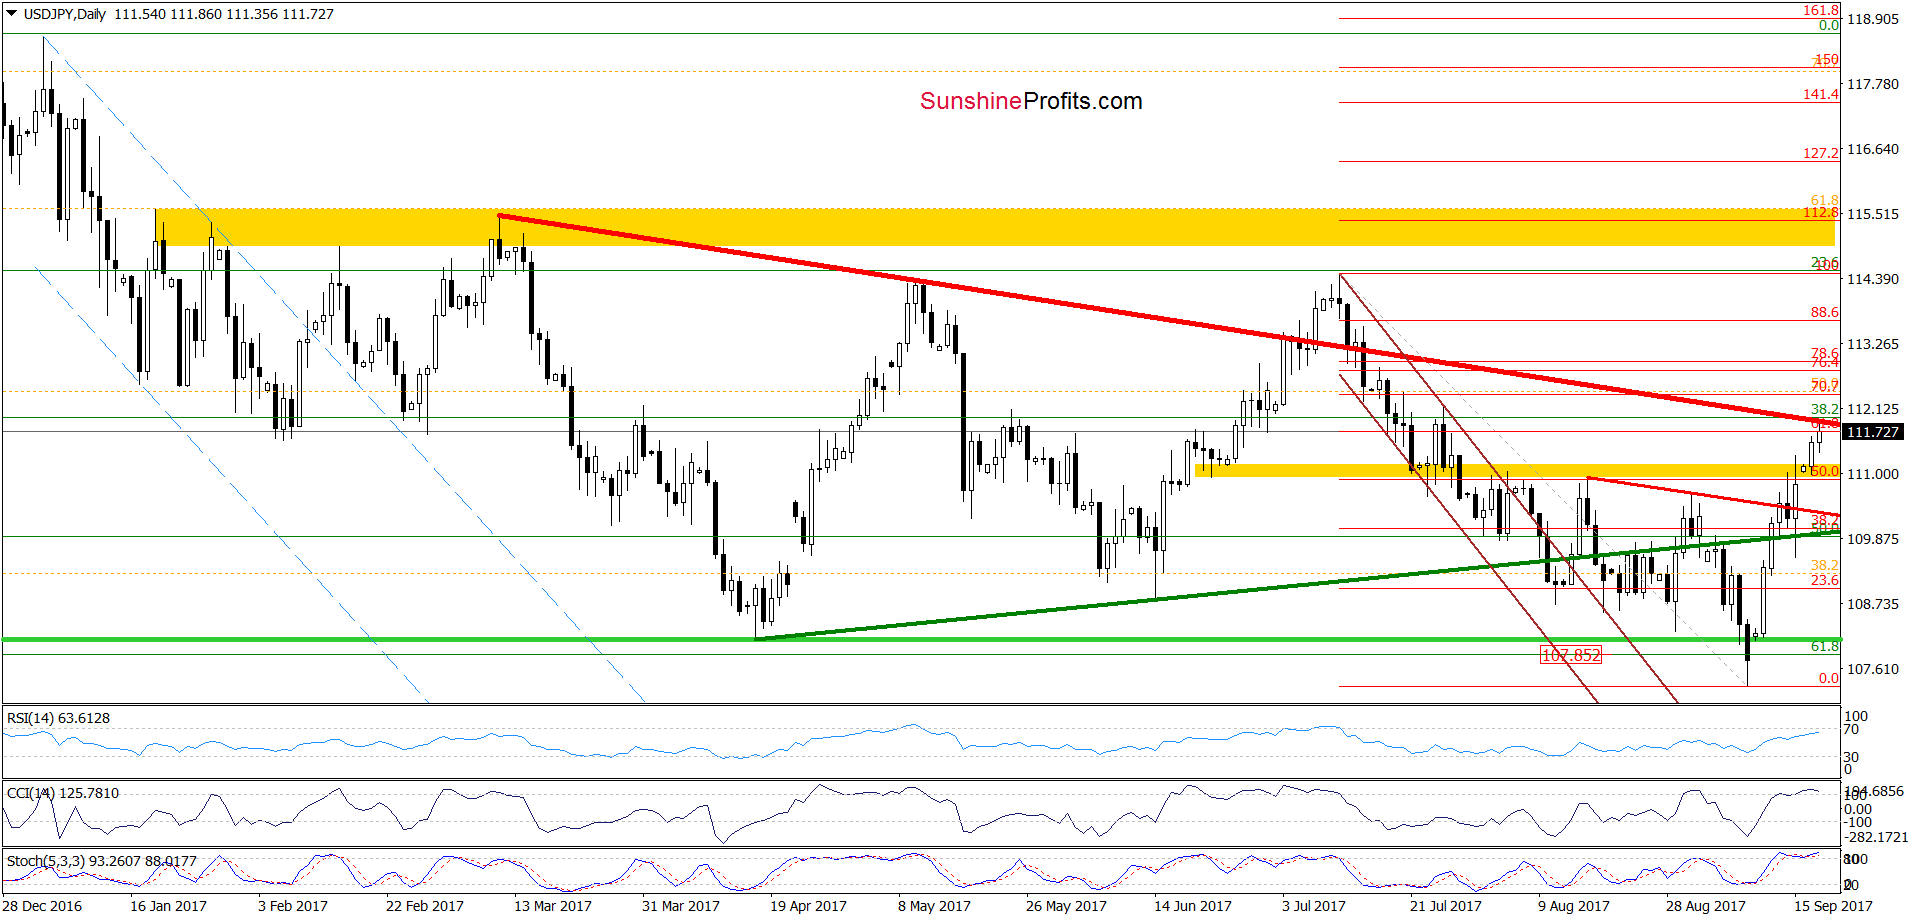Click the 114.390 price axis value

coord(1872,279)
